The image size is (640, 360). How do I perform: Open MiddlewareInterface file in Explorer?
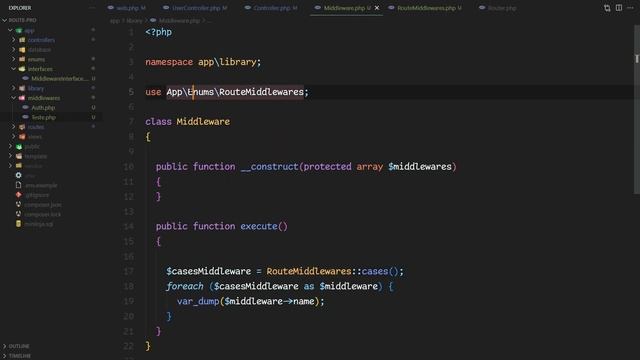pyautogui.click(x=60, y=78)
